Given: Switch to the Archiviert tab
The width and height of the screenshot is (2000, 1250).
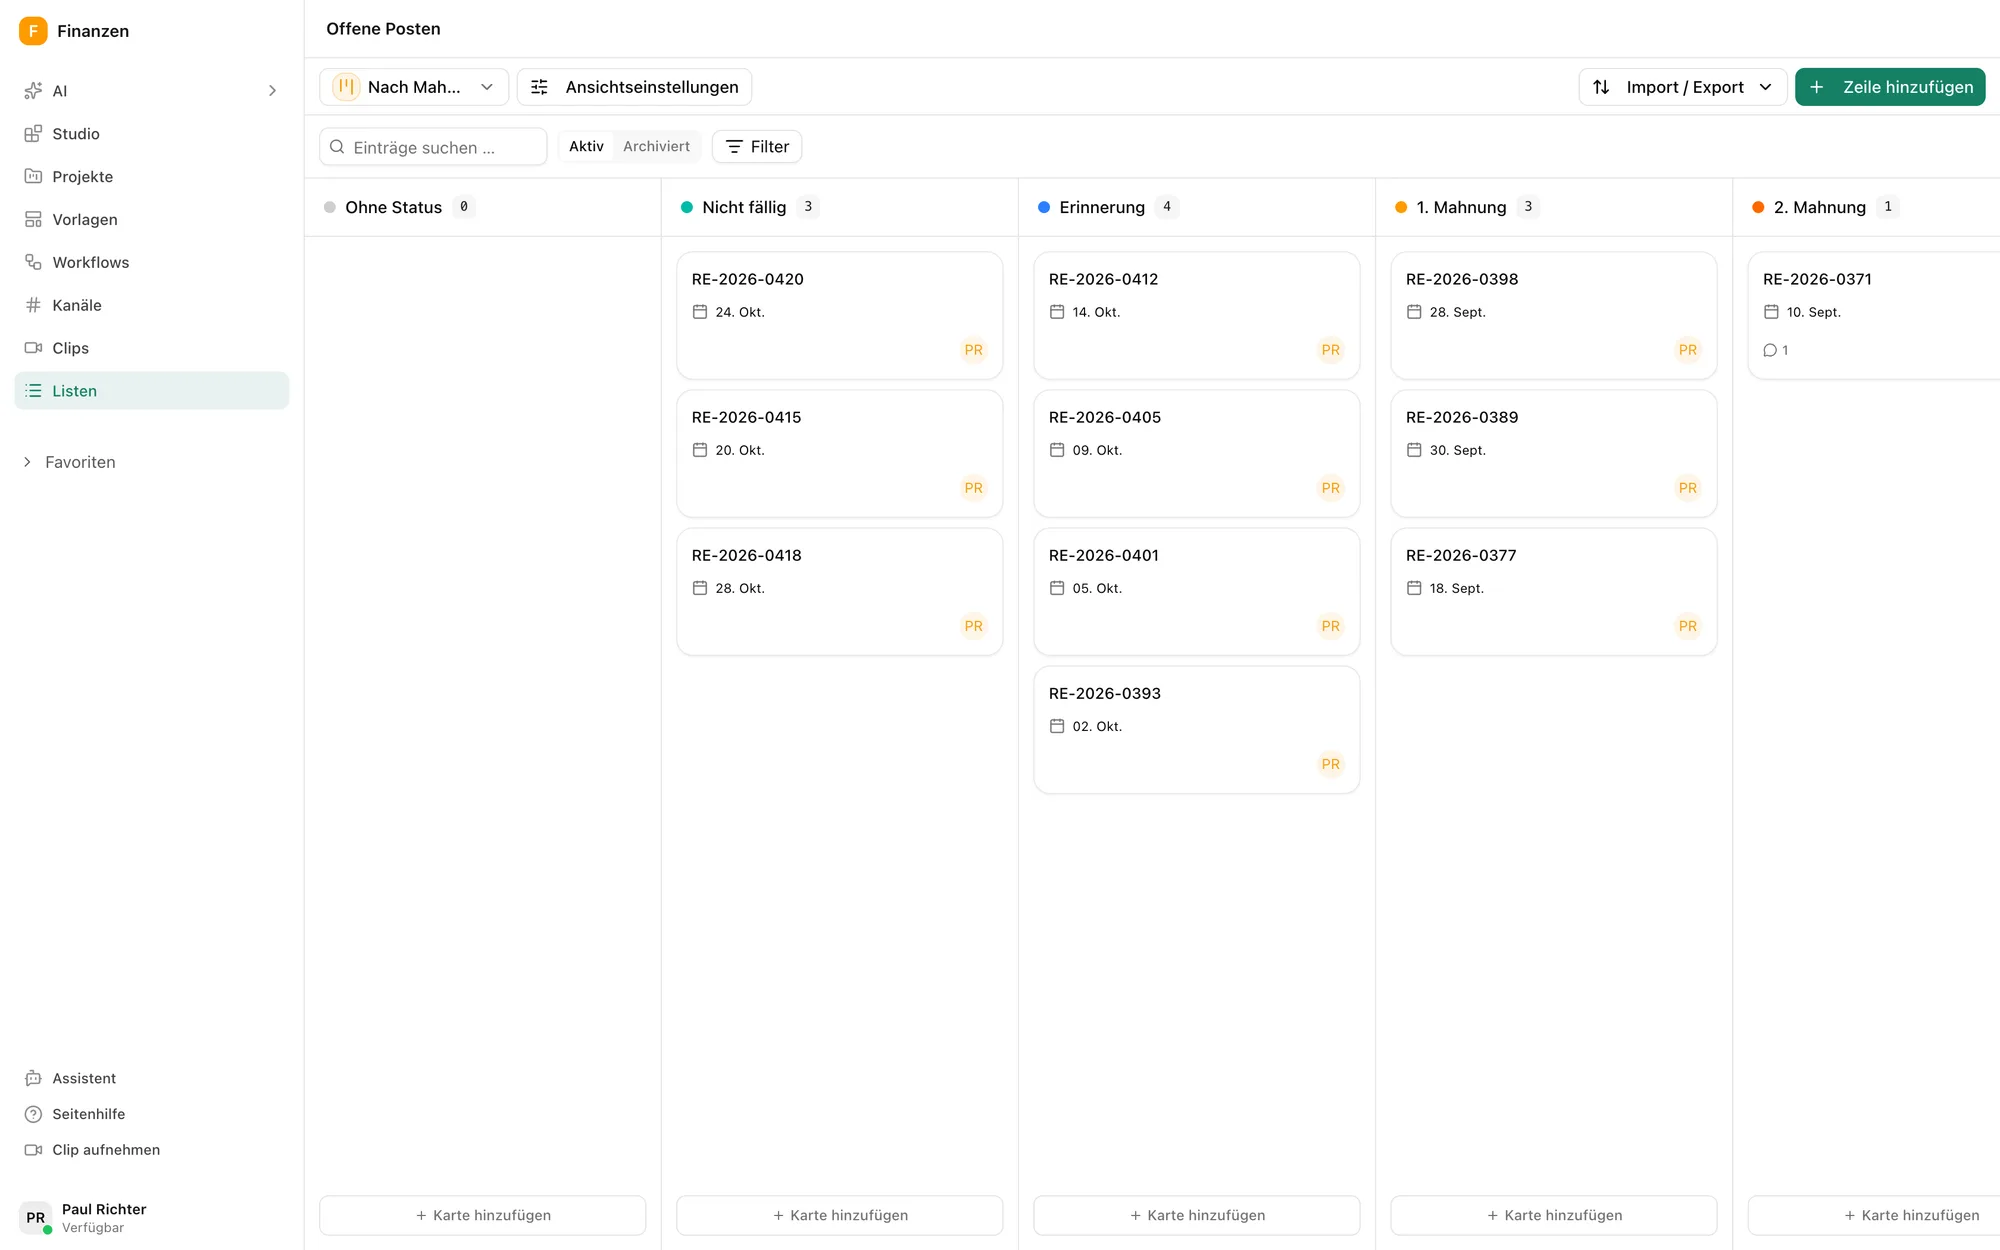Looking at the screenshot, I should coord(656,146).
